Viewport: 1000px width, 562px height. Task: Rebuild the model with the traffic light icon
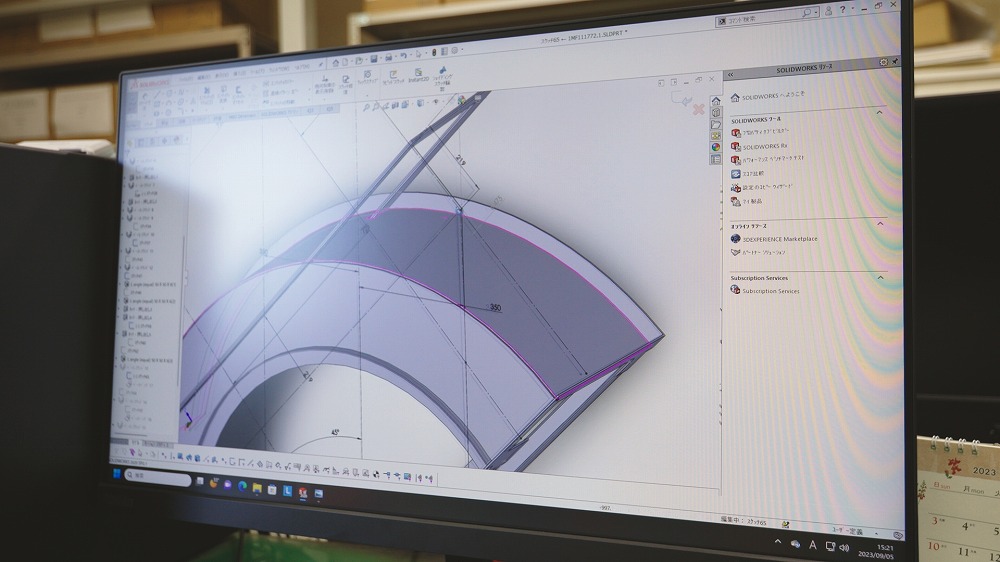(x=434, y=53)
